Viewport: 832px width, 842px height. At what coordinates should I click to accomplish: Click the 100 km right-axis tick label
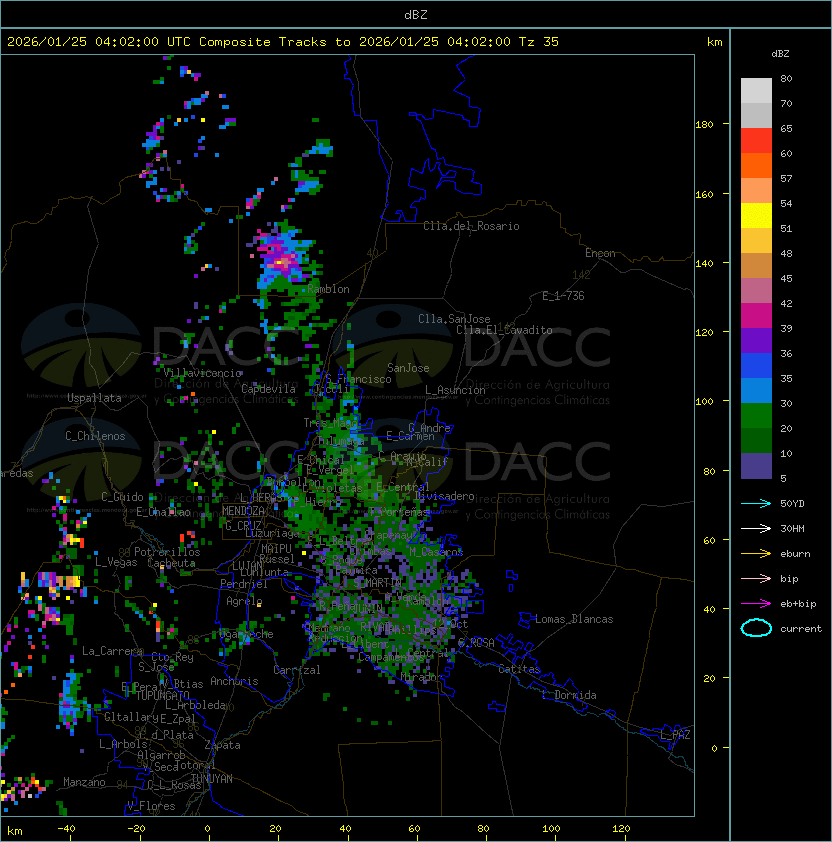pyautogui.click(x=704, y=402)
